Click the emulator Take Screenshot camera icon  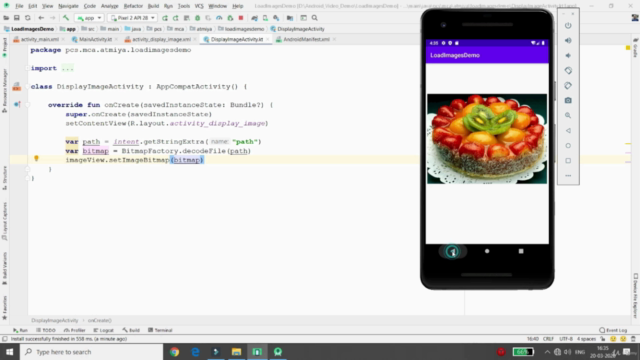point(568,100)
